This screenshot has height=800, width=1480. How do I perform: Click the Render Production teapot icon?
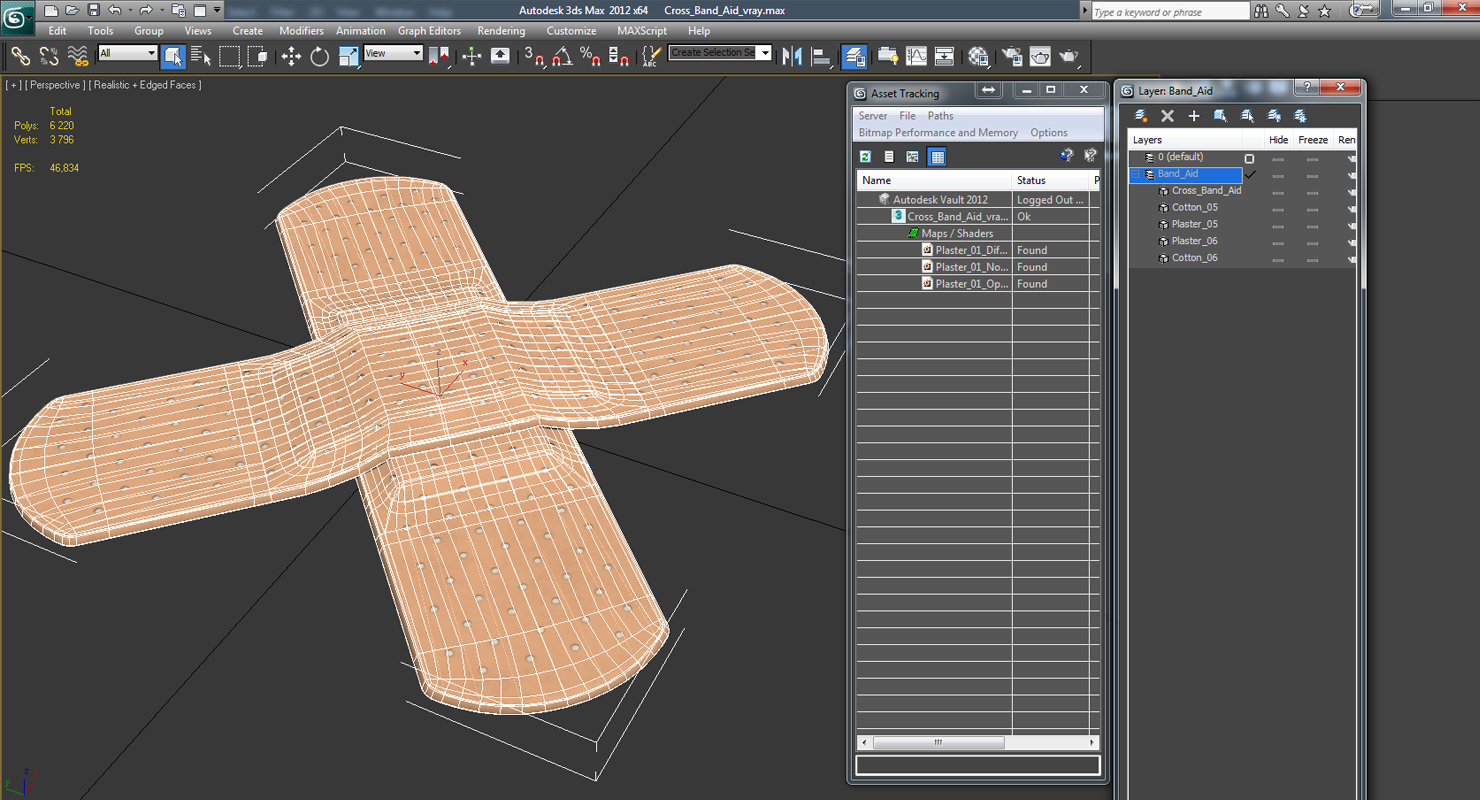(1069, 57)
